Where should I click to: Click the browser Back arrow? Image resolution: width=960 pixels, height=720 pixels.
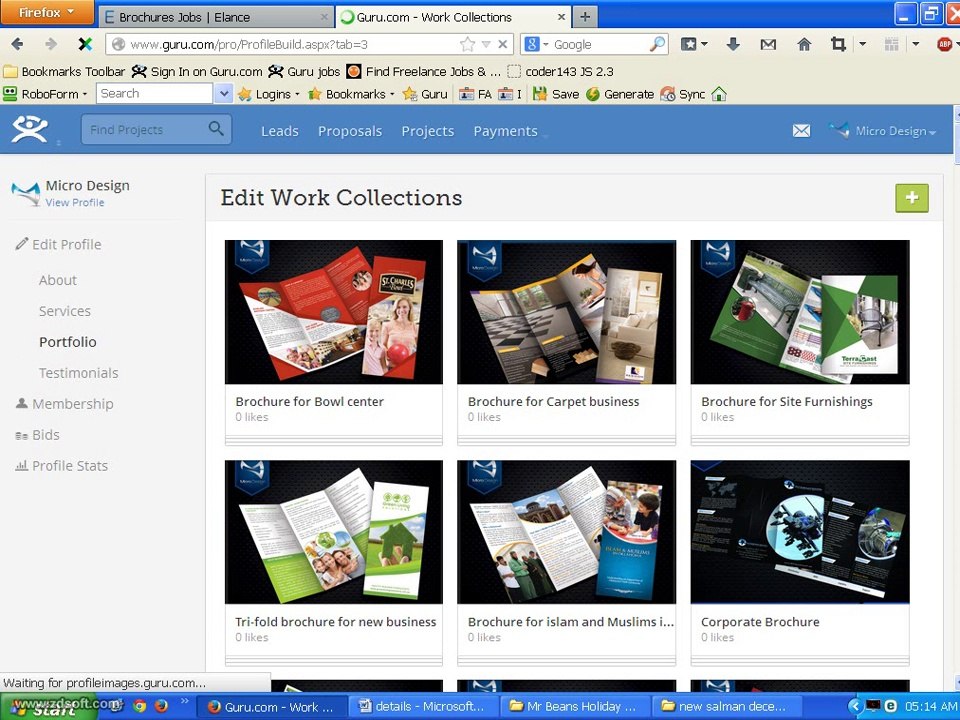click(17, 44)
